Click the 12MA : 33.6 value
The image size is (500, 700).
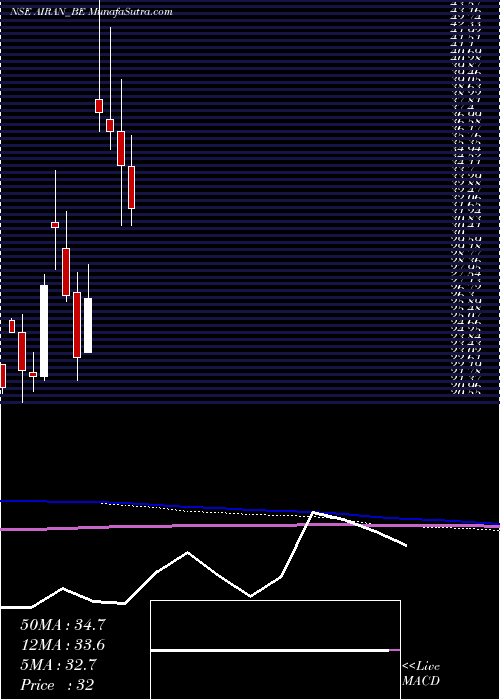(x=63, y=645)
